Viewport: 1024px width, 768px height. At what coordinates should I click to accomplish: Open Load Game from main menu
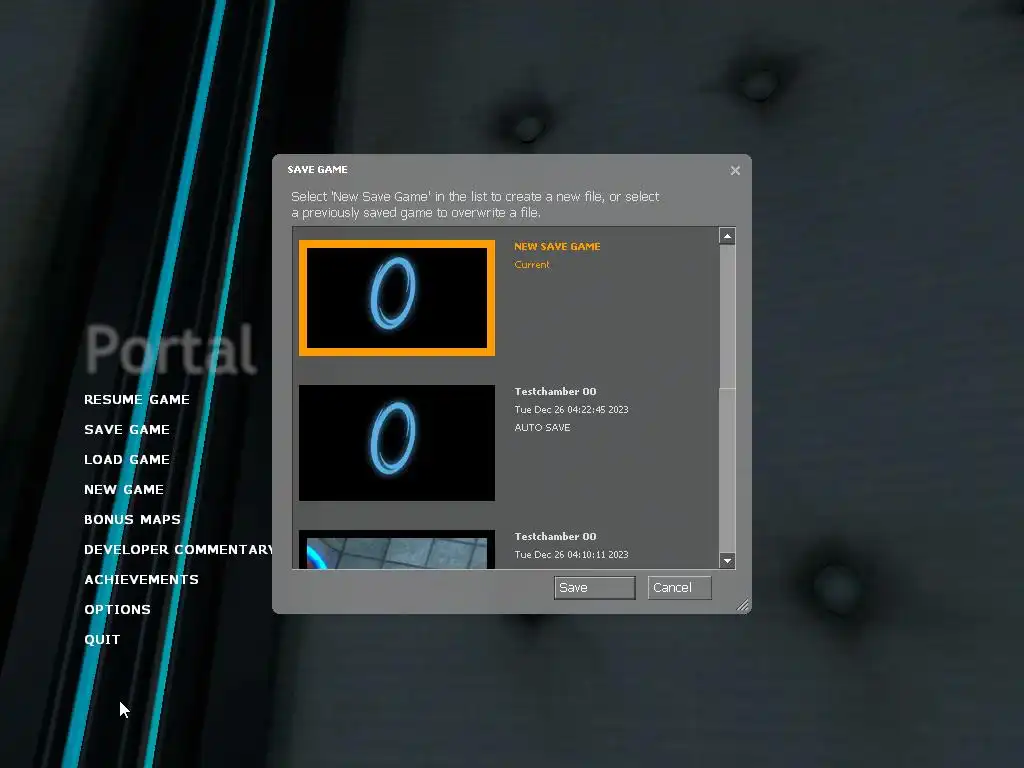click(x=127, y=459)
